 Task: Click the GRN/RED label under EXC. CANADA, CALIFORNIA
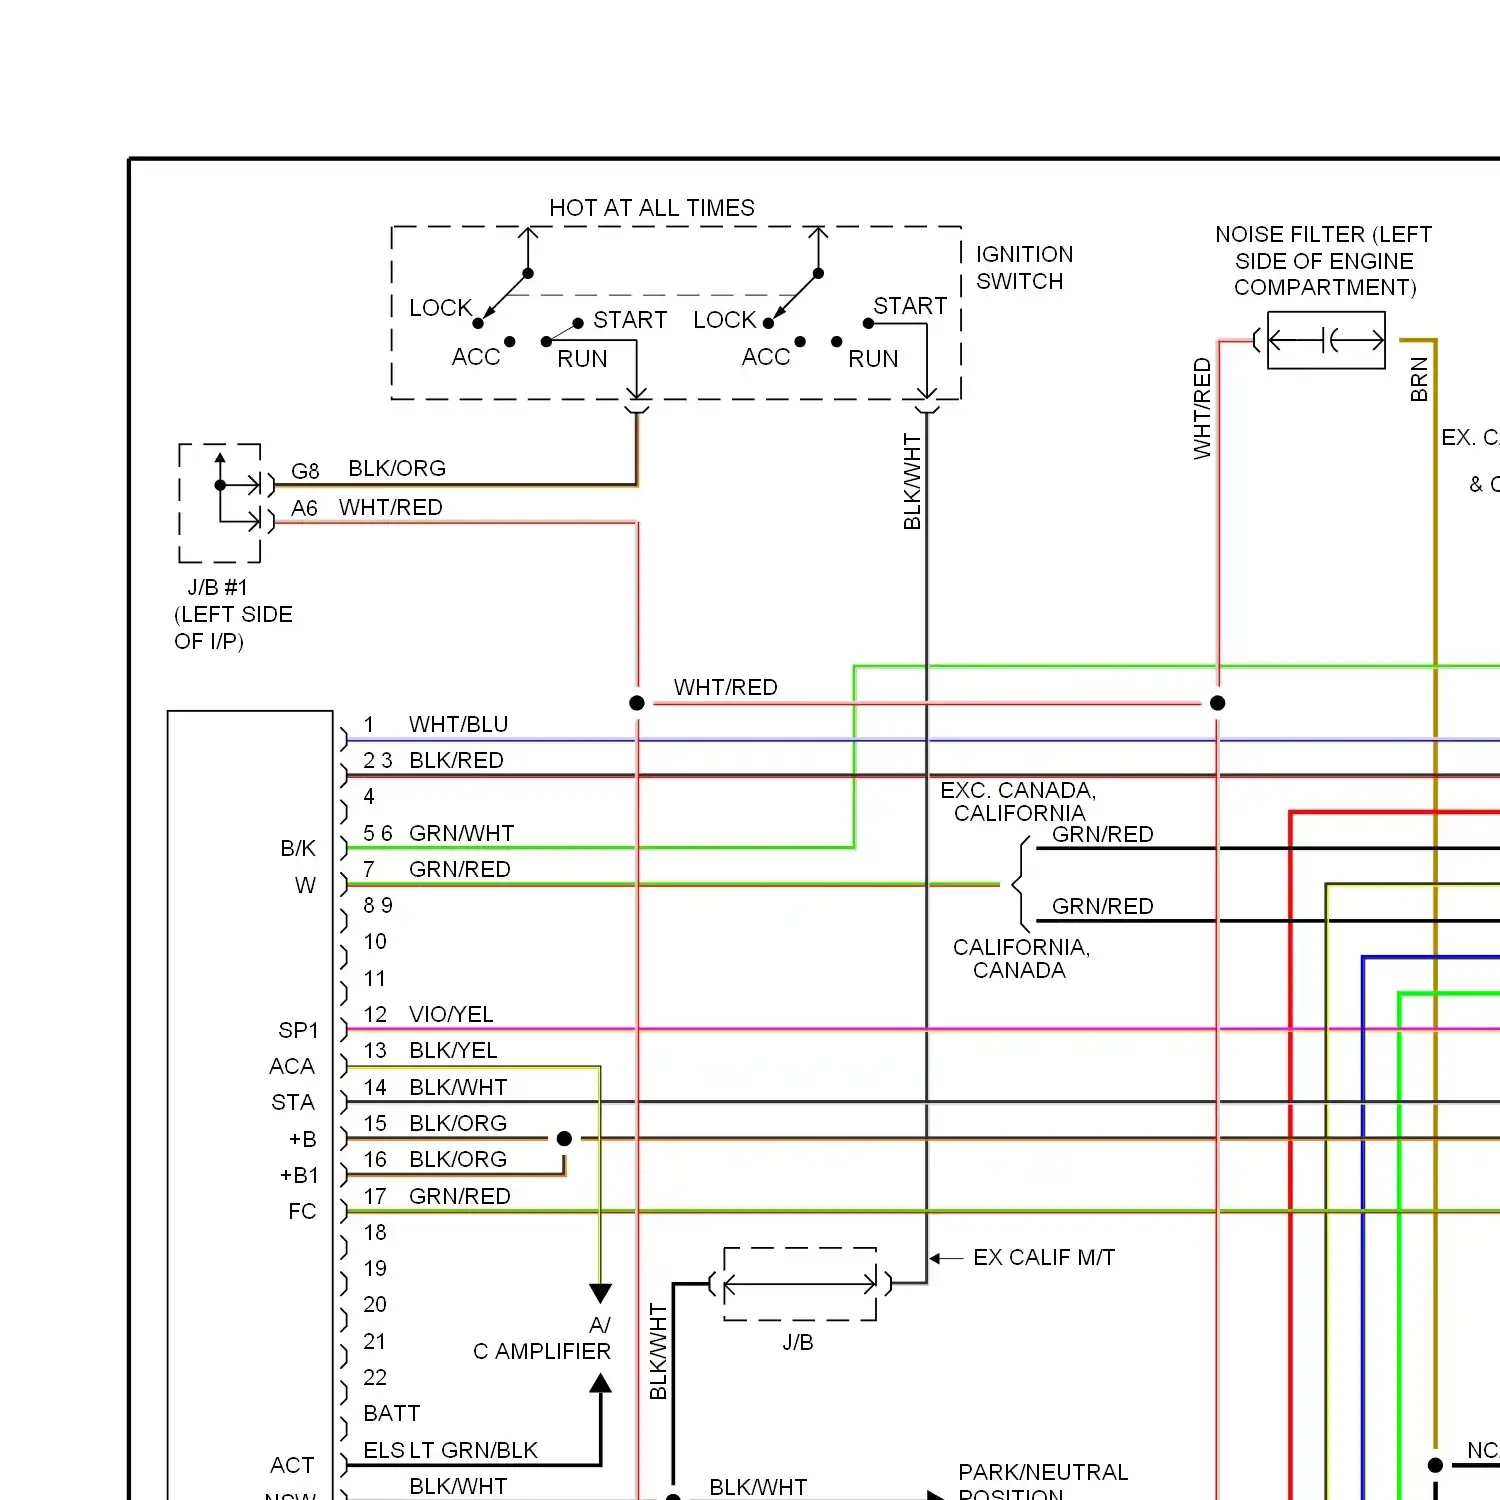click(x=1102, y=834)
